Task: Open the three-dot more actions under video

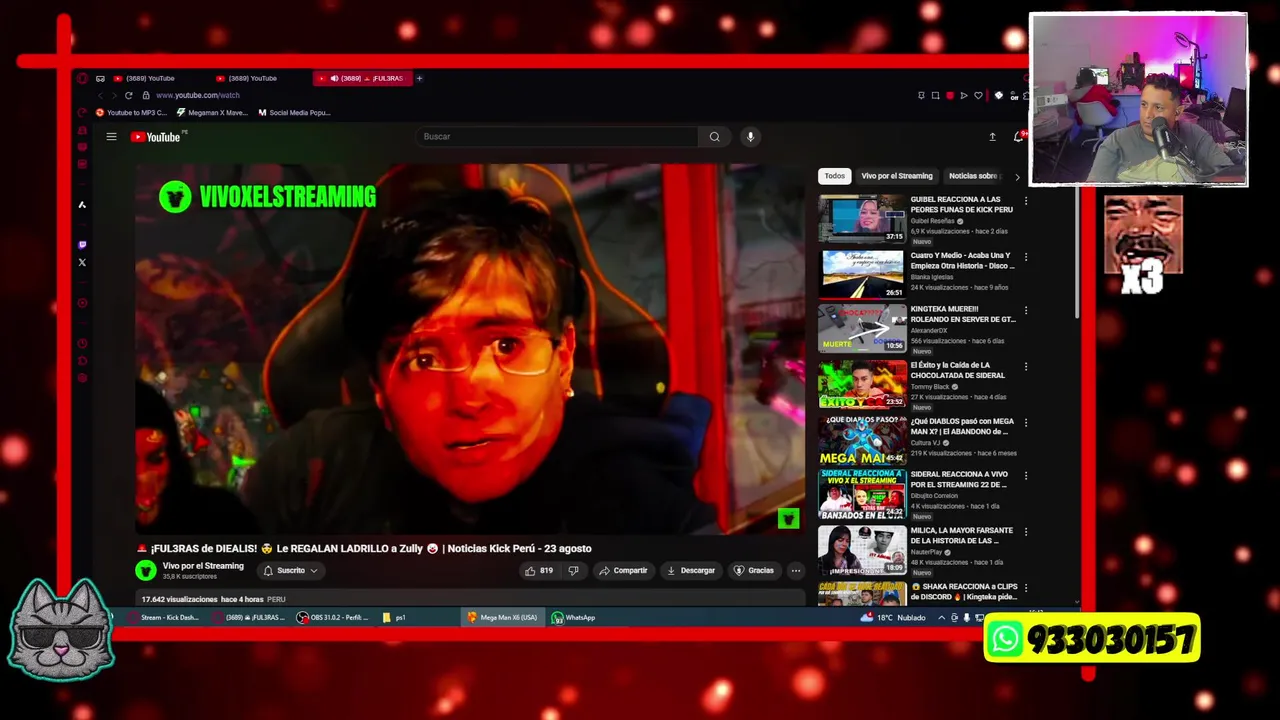Action: point(796,571)
